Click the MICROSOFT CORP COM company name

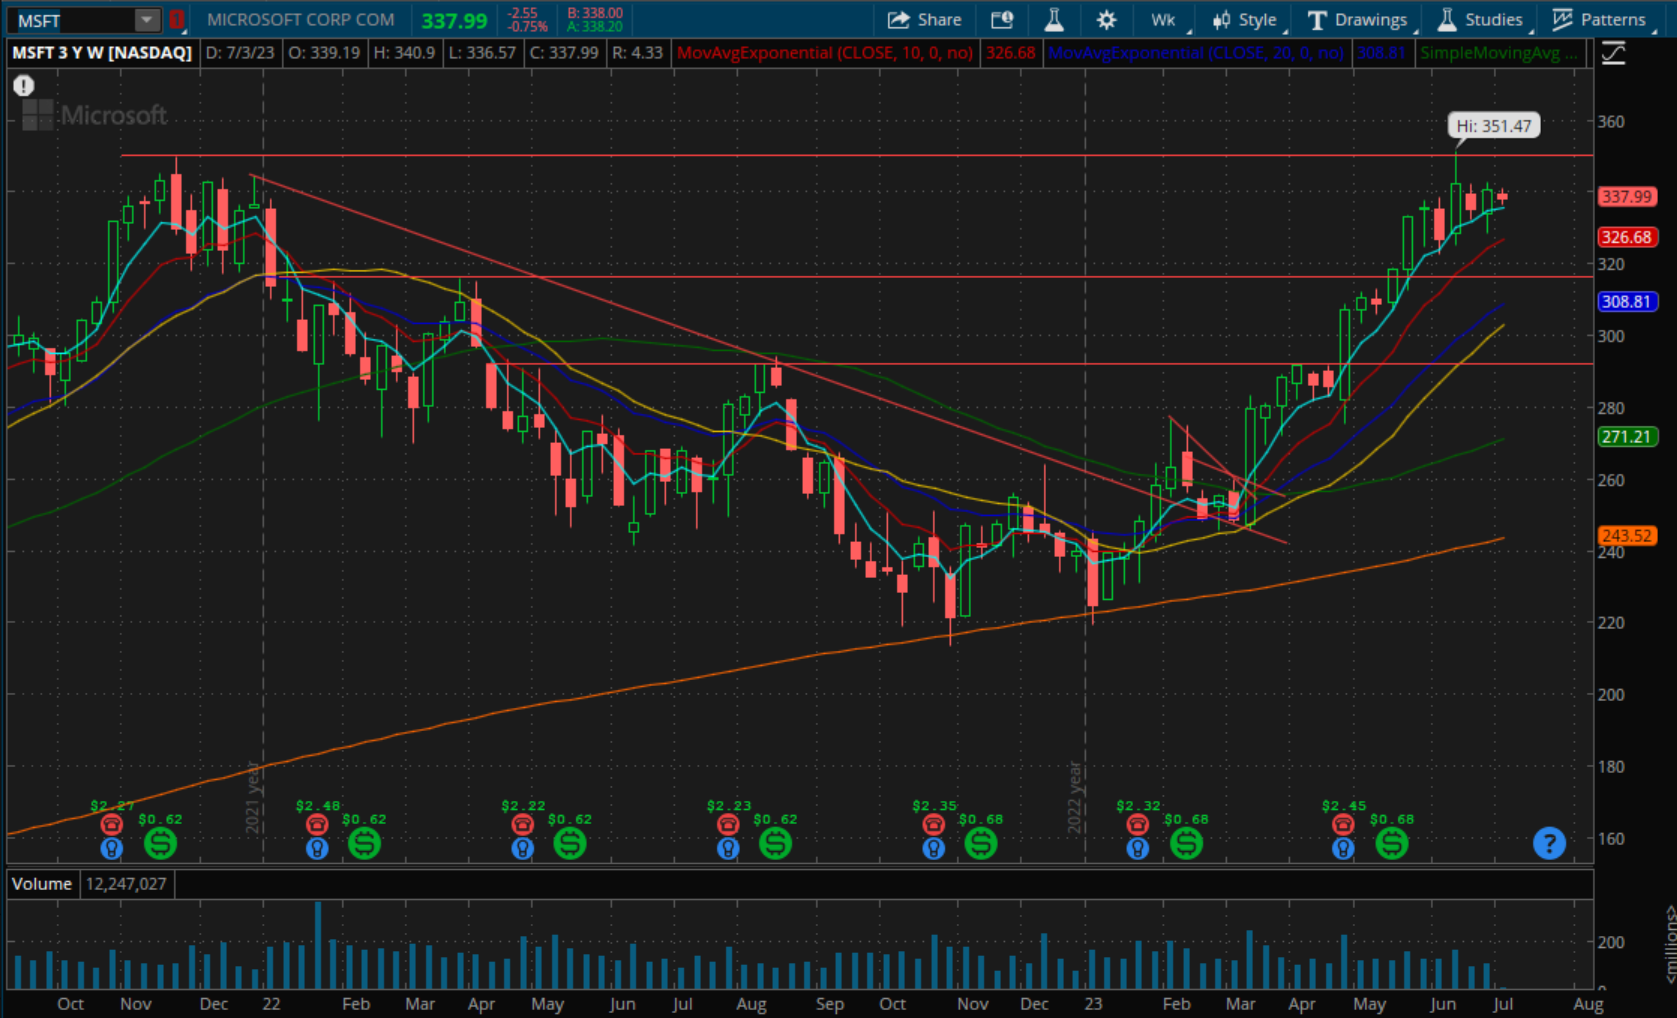[301, 20]
